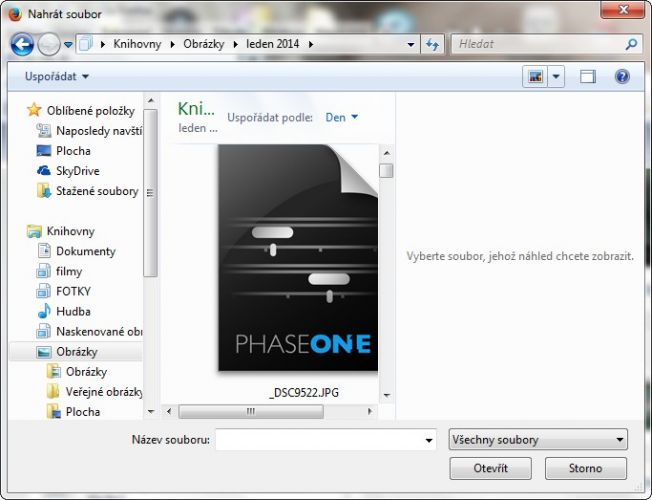The image size is (652, 500).
Task: Click the _DSC9522.JPG file name
Action: 304,393
